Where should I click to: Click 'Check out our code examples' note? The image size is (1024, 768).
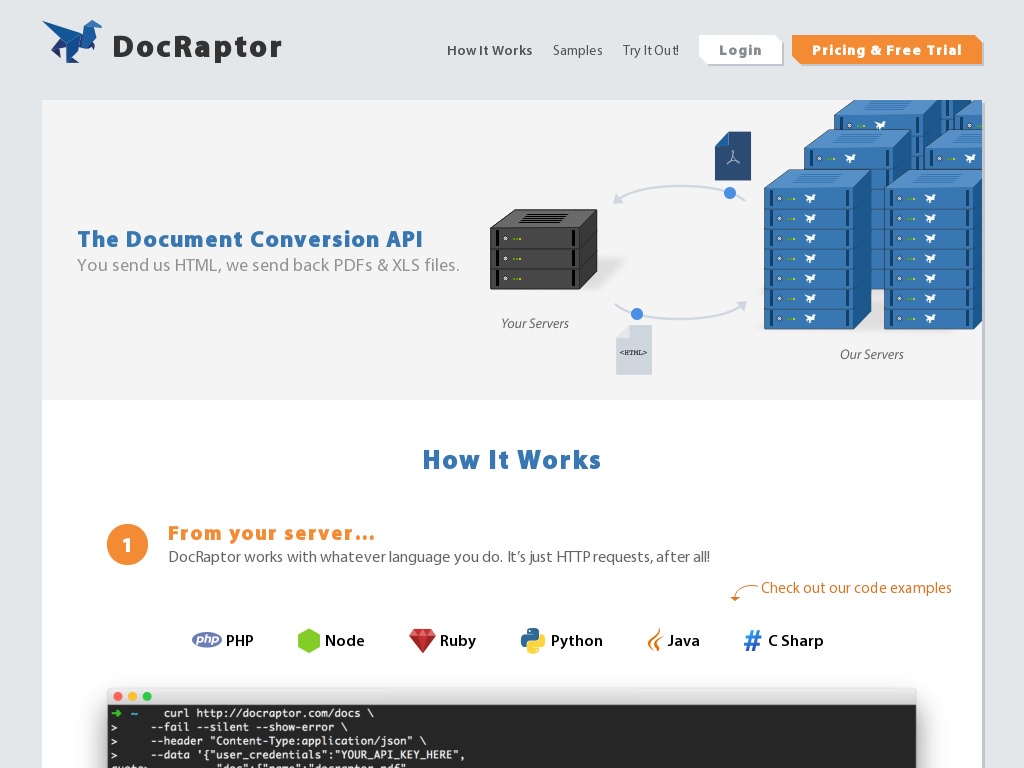[x=856, y=588]
